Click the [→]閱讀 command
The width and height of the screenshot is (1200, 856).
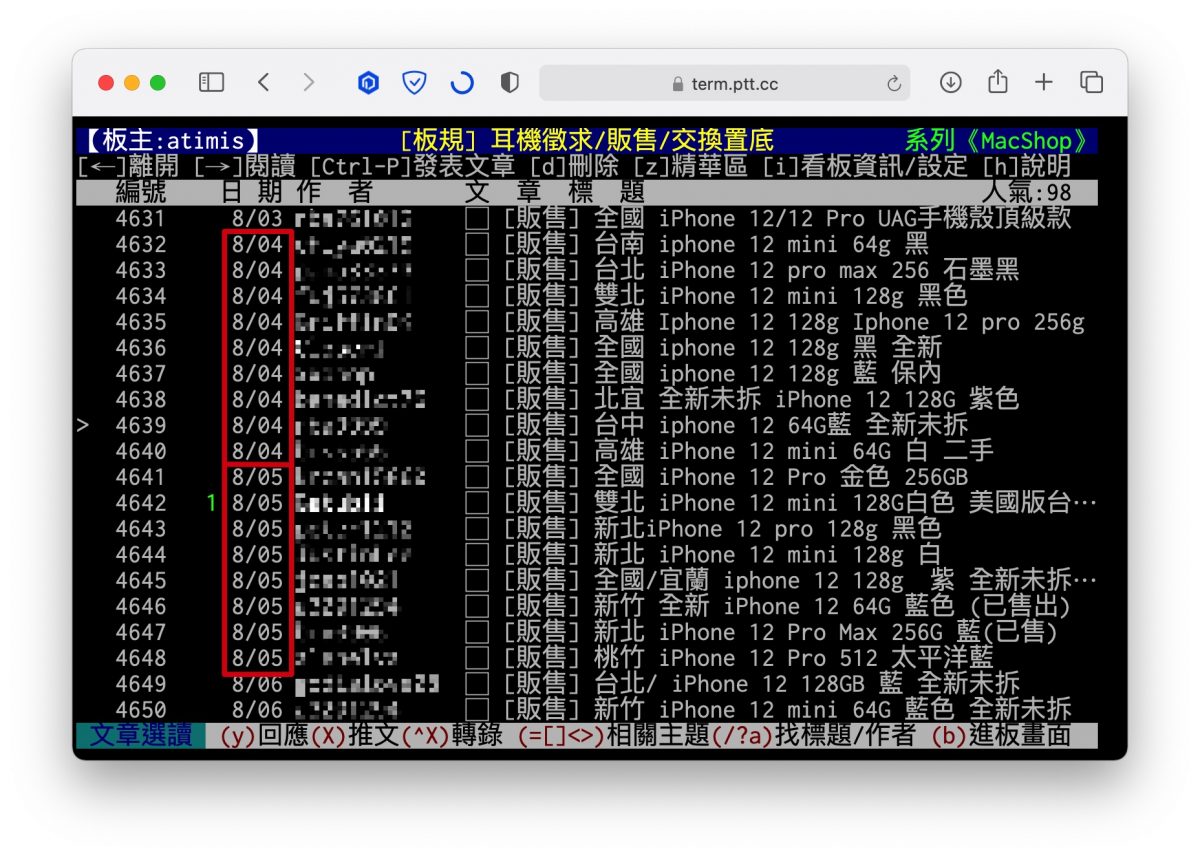(x=244, y=167)
